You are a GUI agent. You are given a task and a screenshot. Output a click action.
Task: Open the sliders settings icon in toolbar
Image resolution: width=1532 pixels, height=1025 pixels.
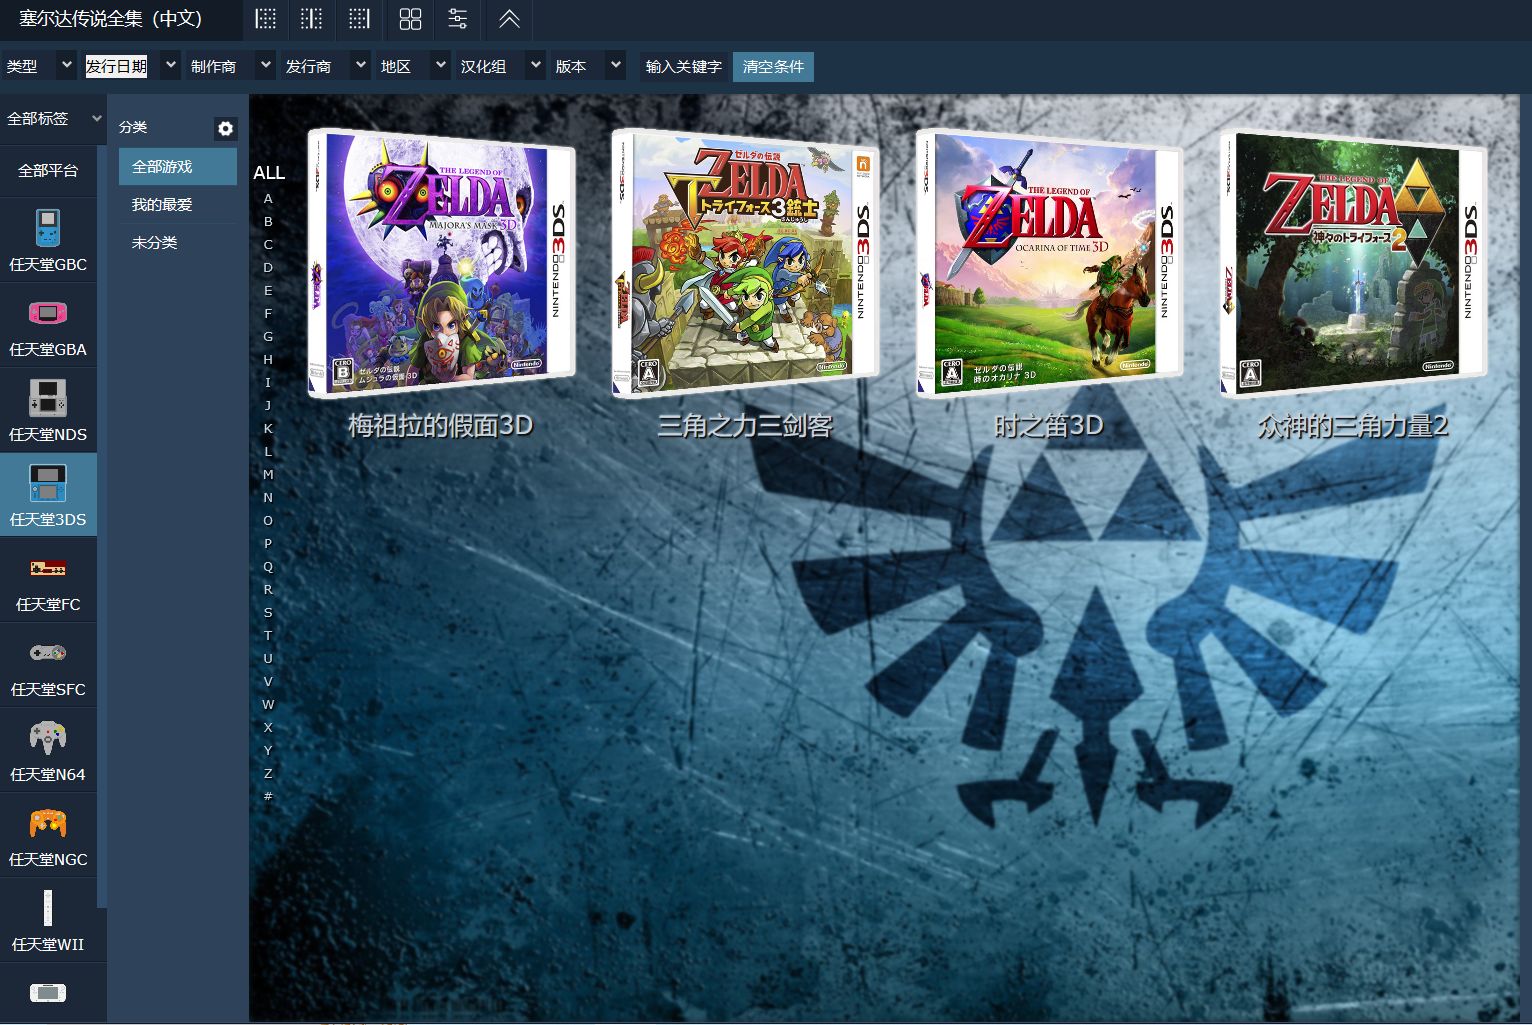(458, 19)
